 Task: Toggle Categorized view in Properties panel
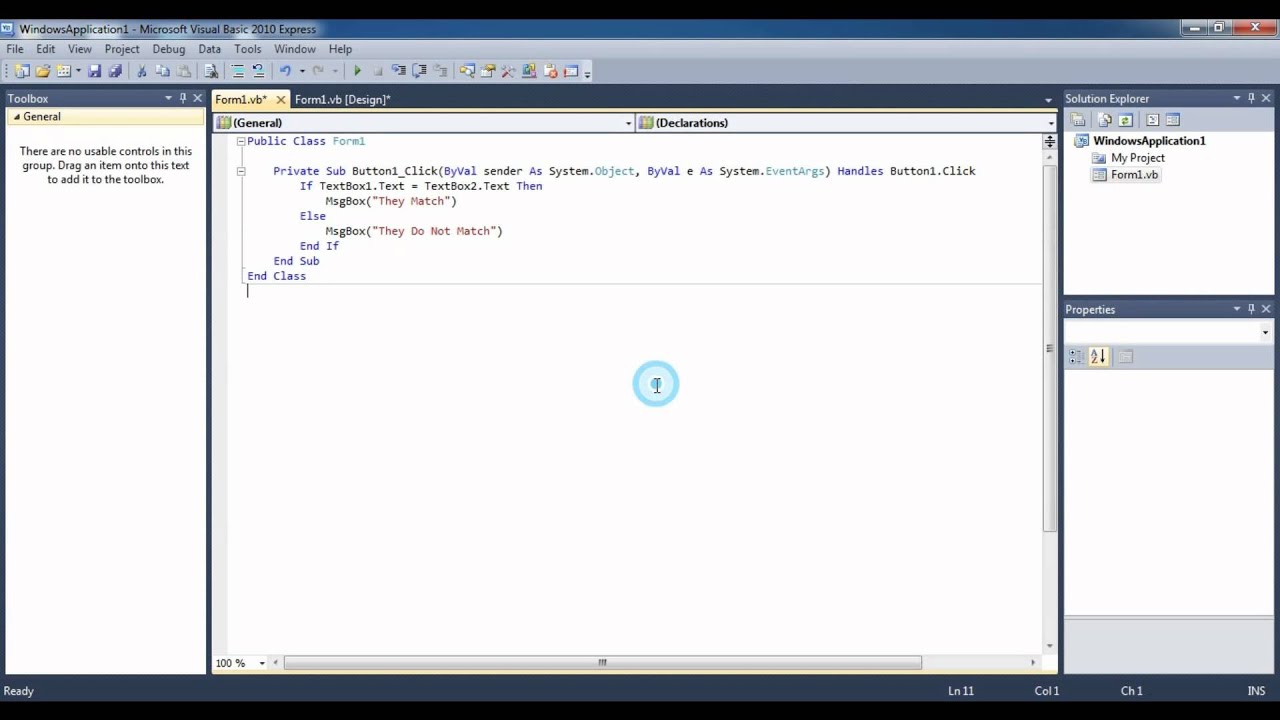click(x=1076, y=356)
